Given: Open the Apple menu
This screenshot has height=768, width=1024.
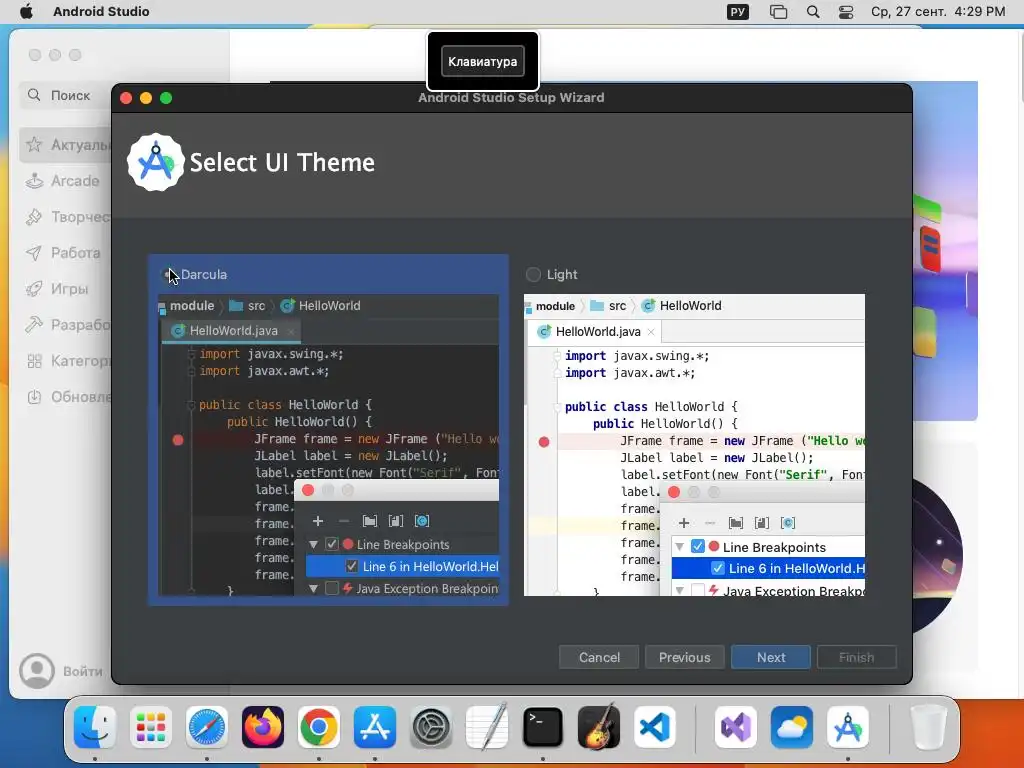Looking at the screenshot, I should 26,11.
